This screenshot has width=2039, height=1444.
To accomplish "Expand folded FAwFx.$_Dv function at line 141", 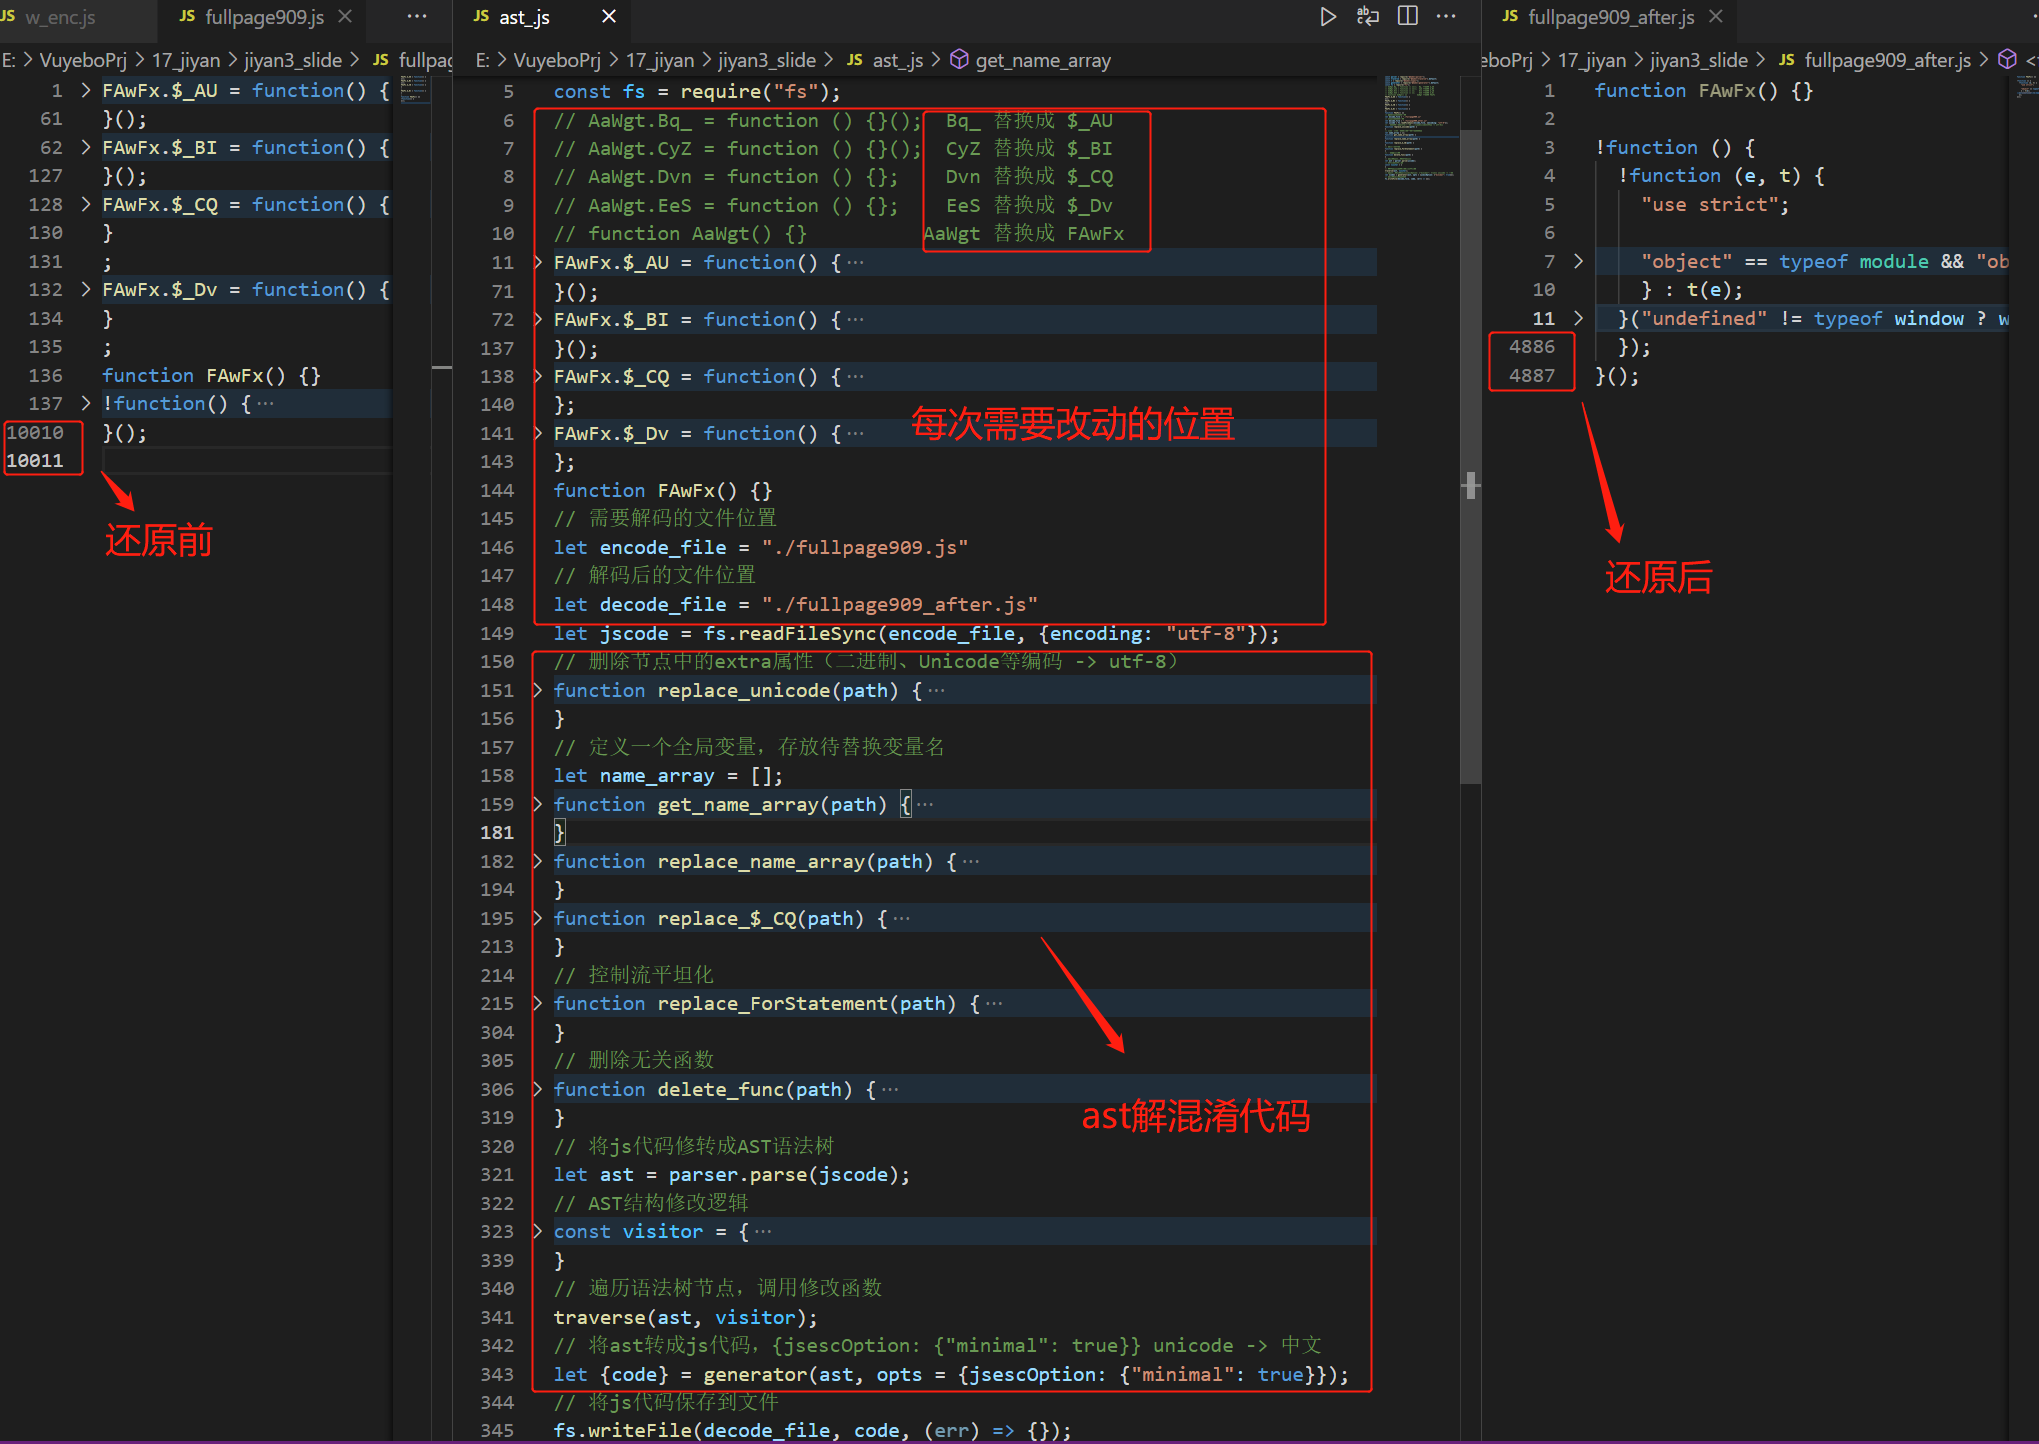I will click(538, 434).
